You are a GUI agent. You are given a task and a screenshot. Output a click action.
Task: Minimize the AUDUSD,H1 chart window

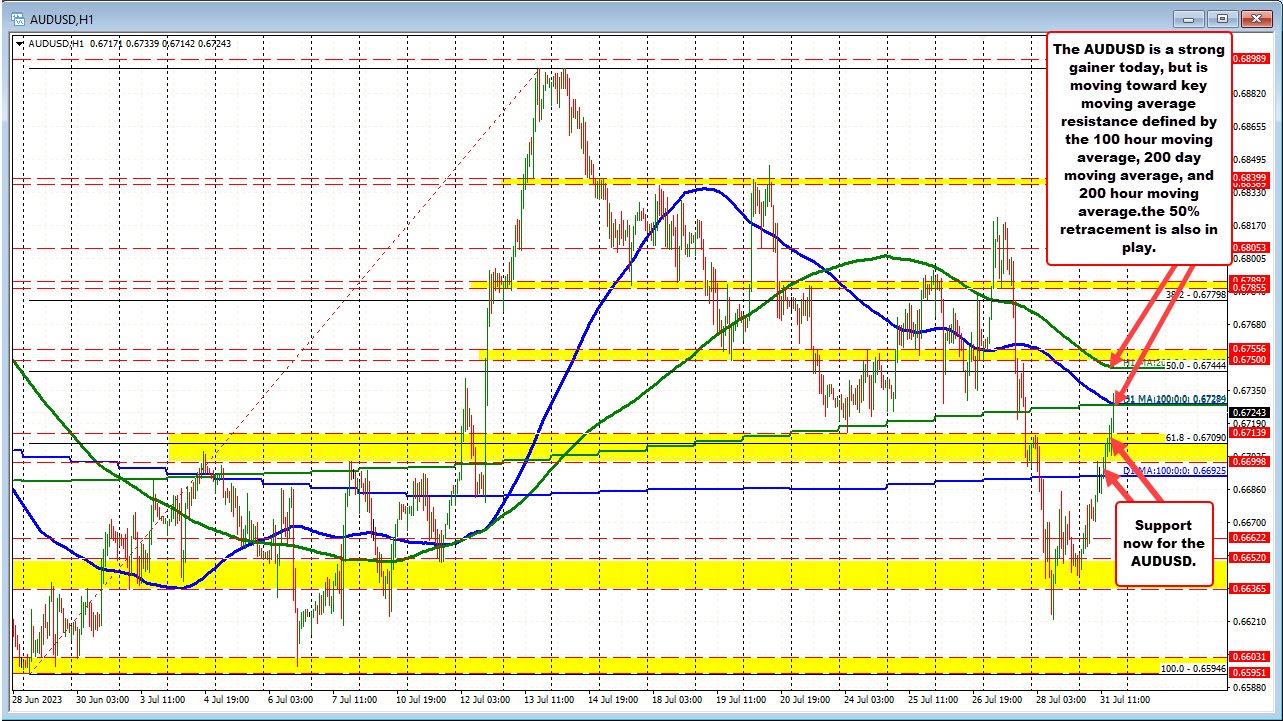(x=1189, y=18)
